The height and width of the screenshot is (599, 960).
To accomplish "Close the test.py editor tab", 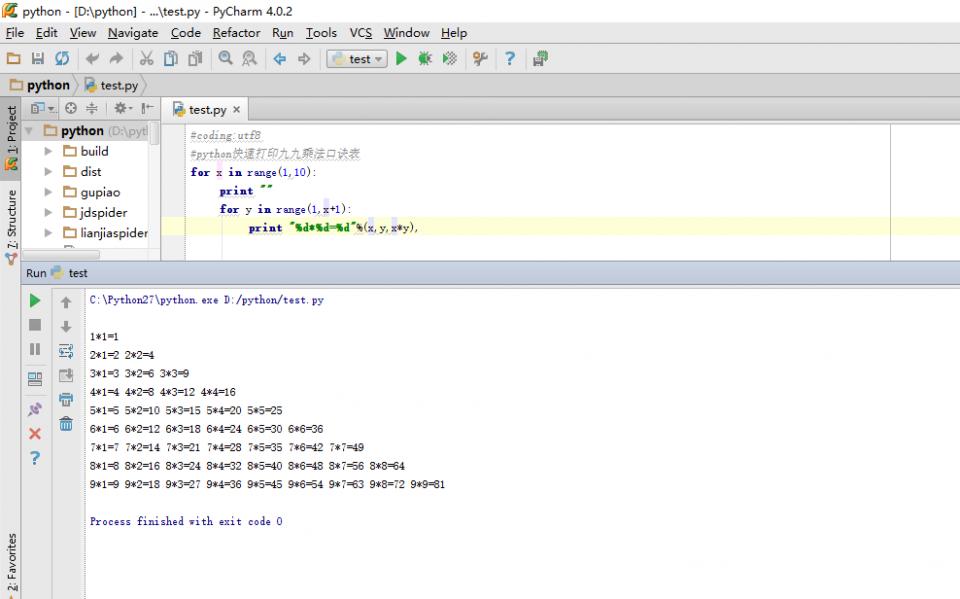I will tap(236, 110).
